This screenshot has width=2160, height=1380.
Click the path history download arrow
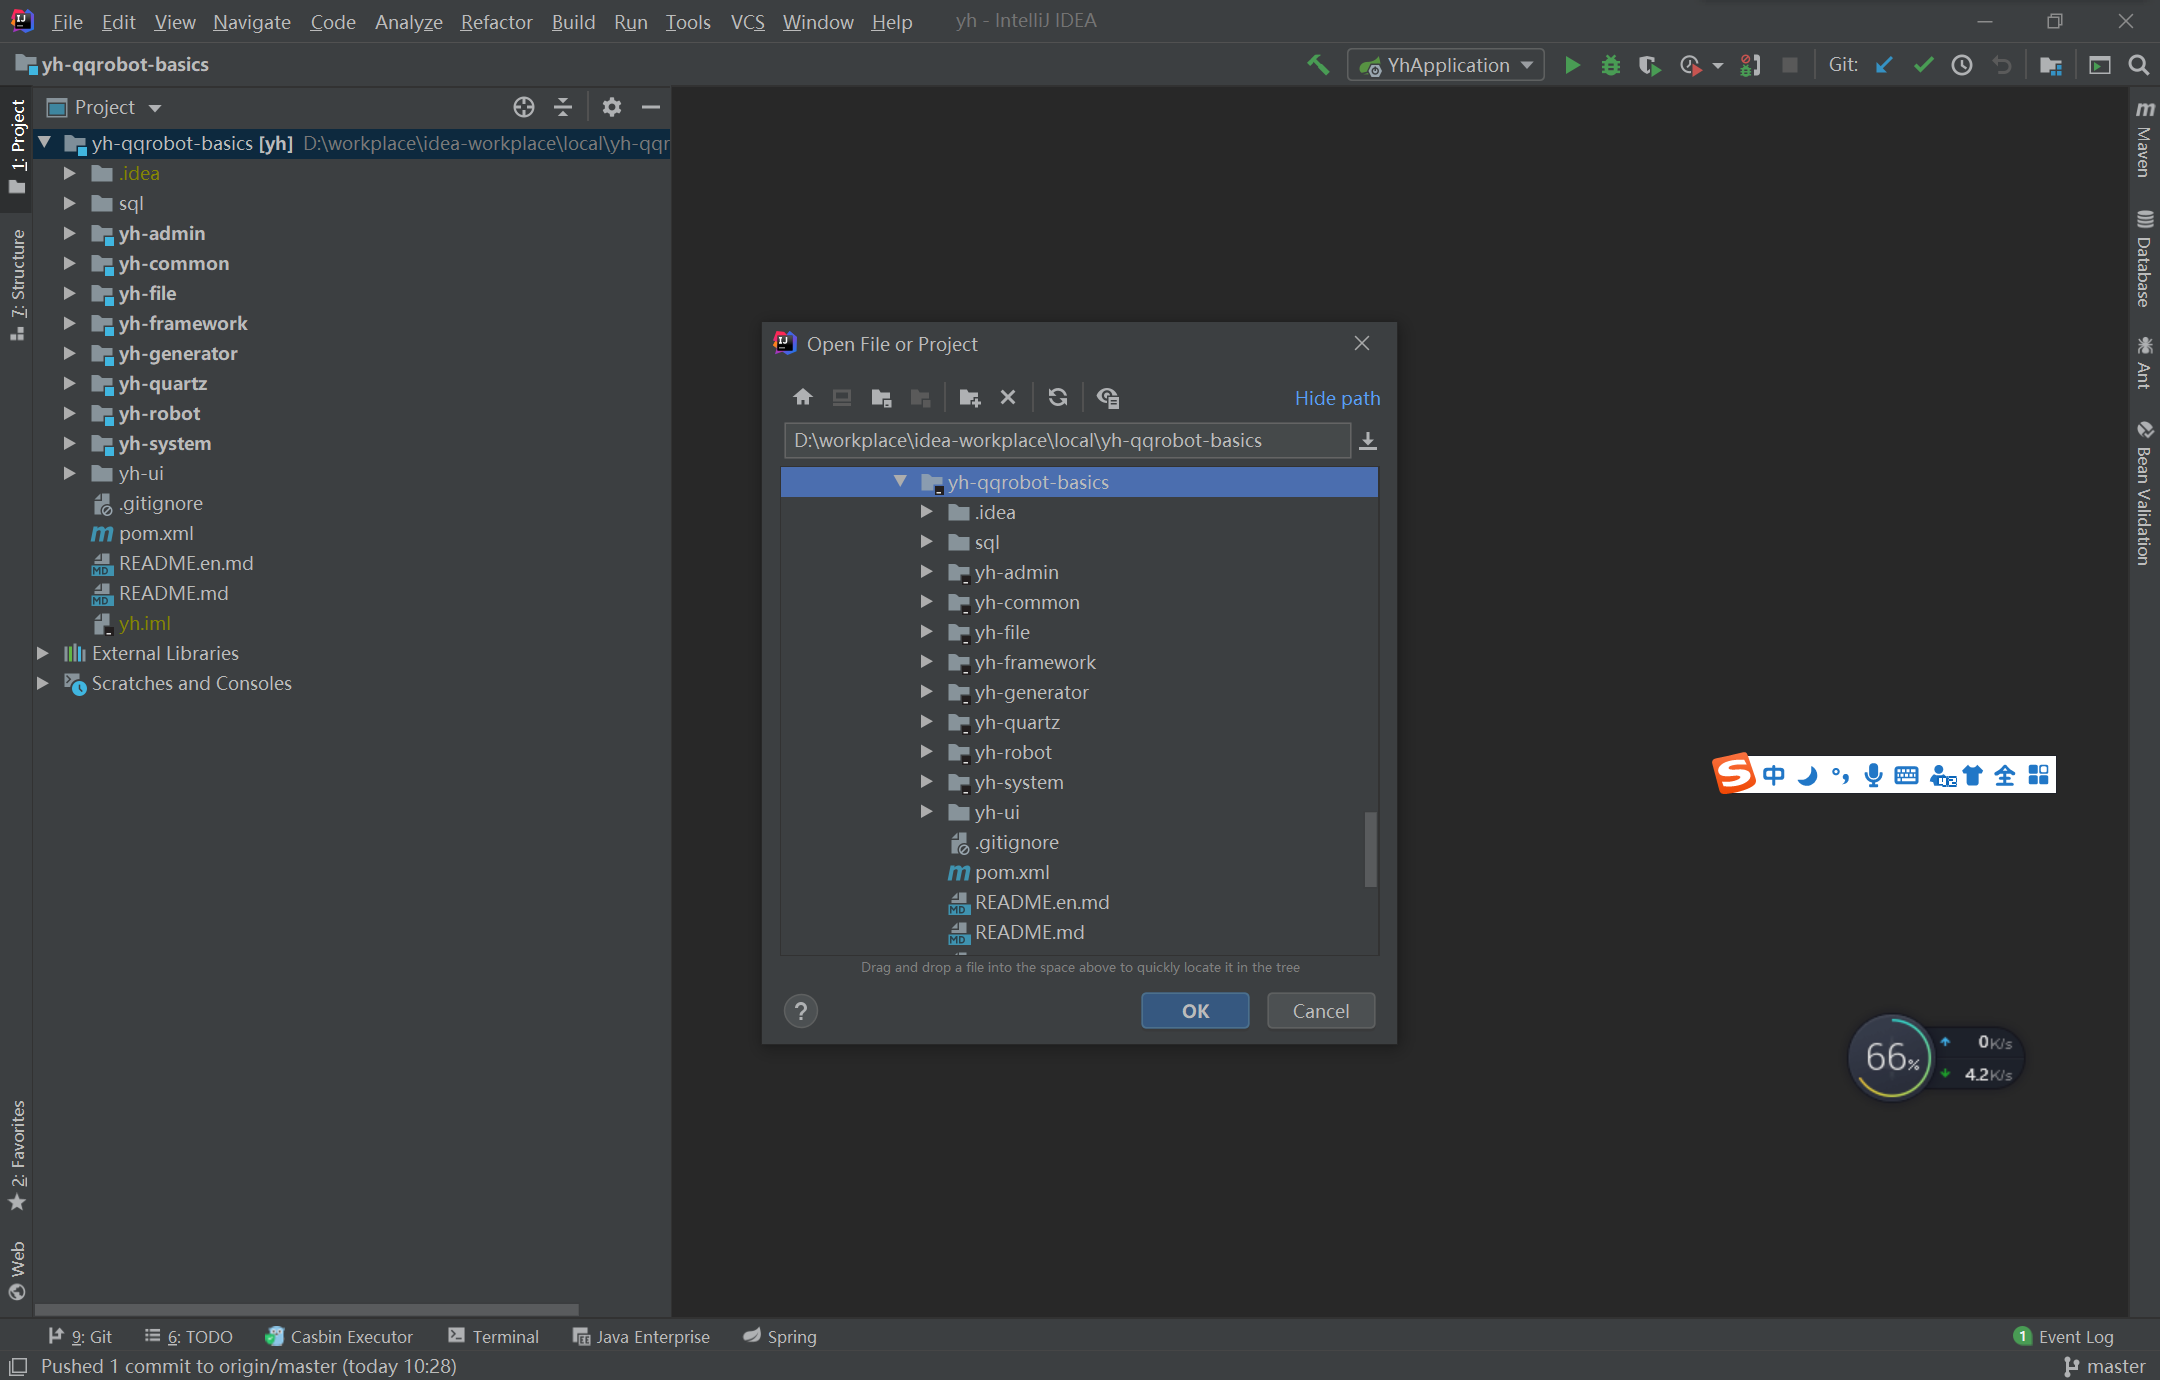pyautogui.click(x=1368, y=441)
